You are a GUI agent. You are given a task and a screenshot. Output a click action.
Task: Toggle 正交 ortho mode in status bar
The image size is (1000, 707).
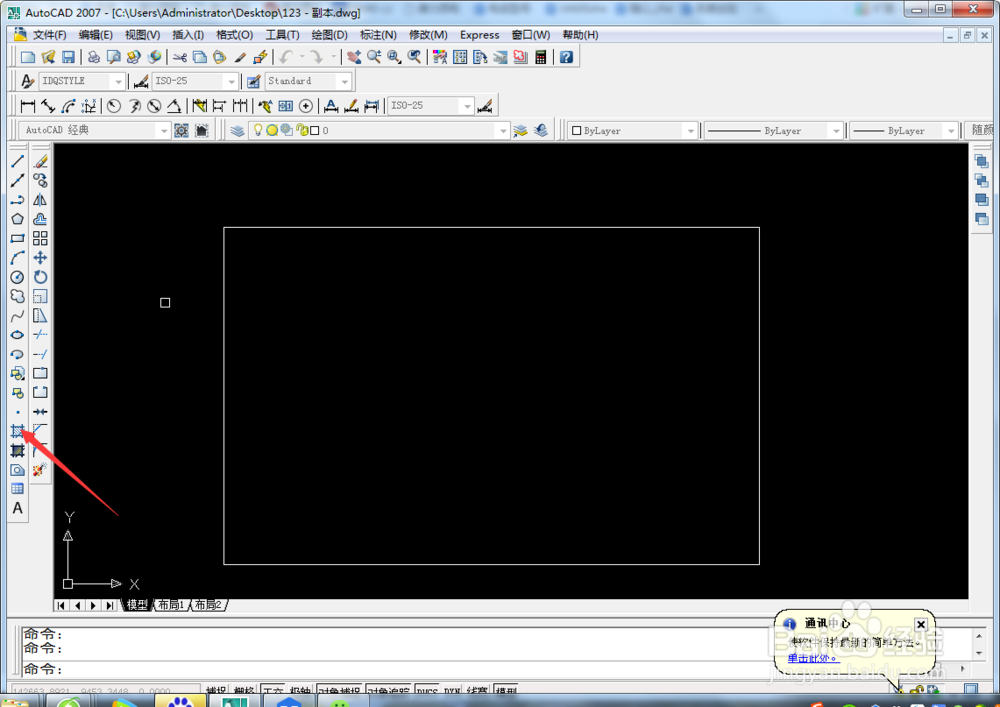coord(272,691)
